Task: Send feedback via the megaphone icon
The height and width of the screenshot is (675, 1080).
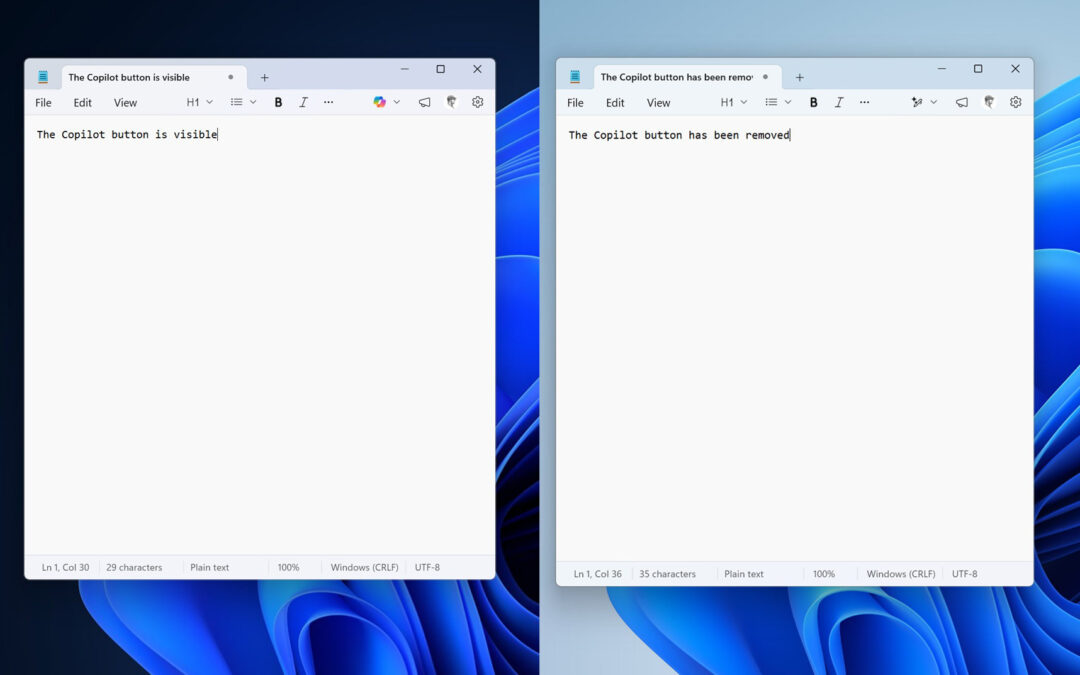Action: point(424,101)
